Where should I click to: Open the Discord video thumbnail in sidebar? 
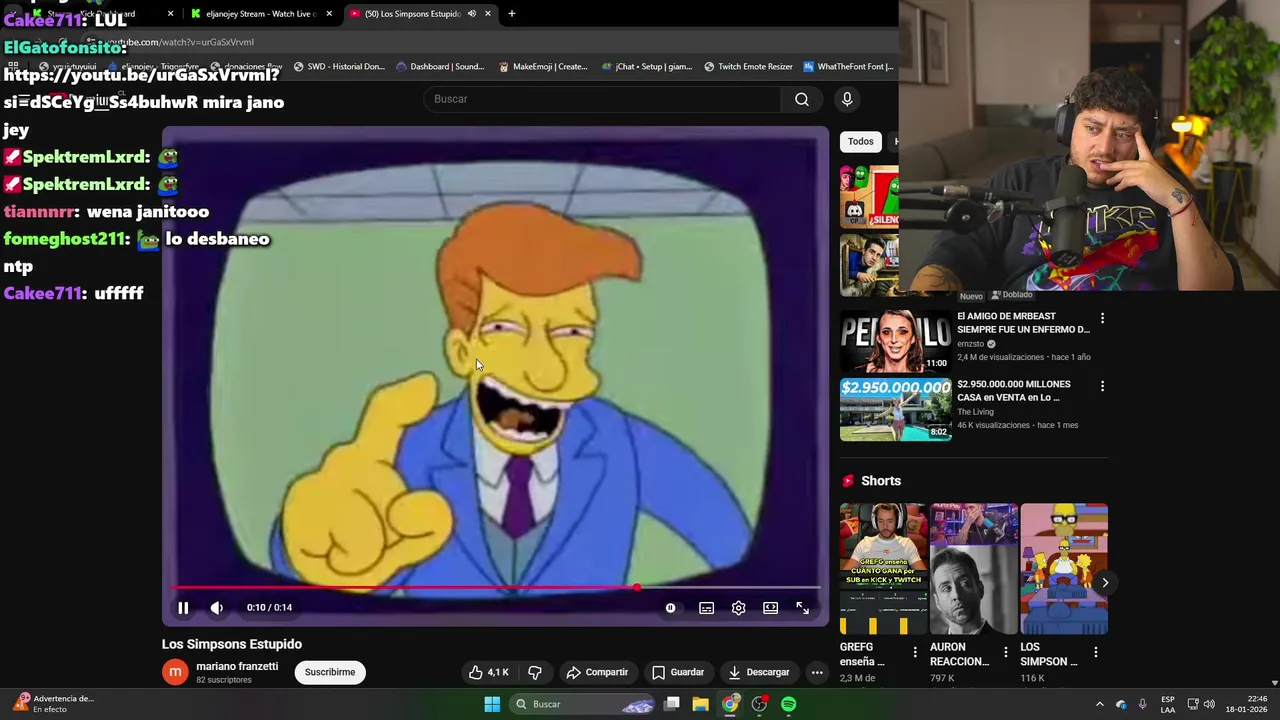point(869,196)
